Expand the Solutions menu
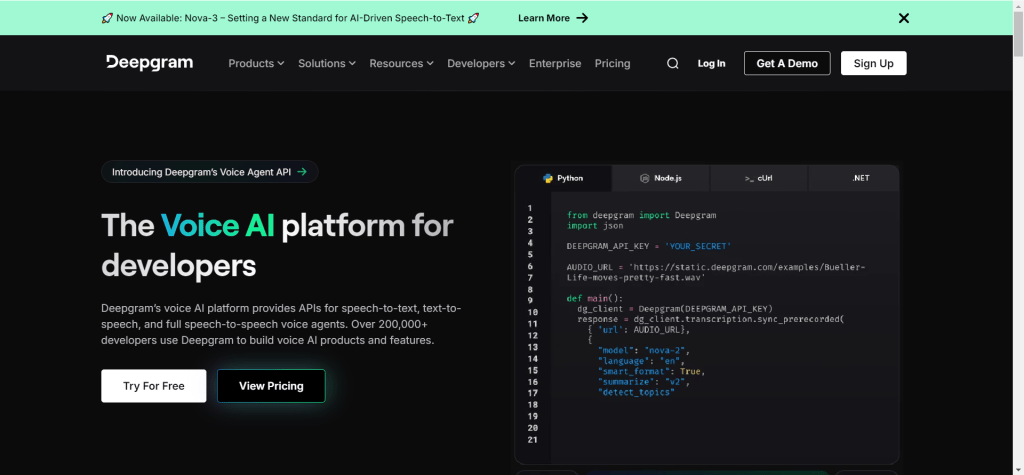The width and height of the screenshot is (1024, 475). (327, 63)
